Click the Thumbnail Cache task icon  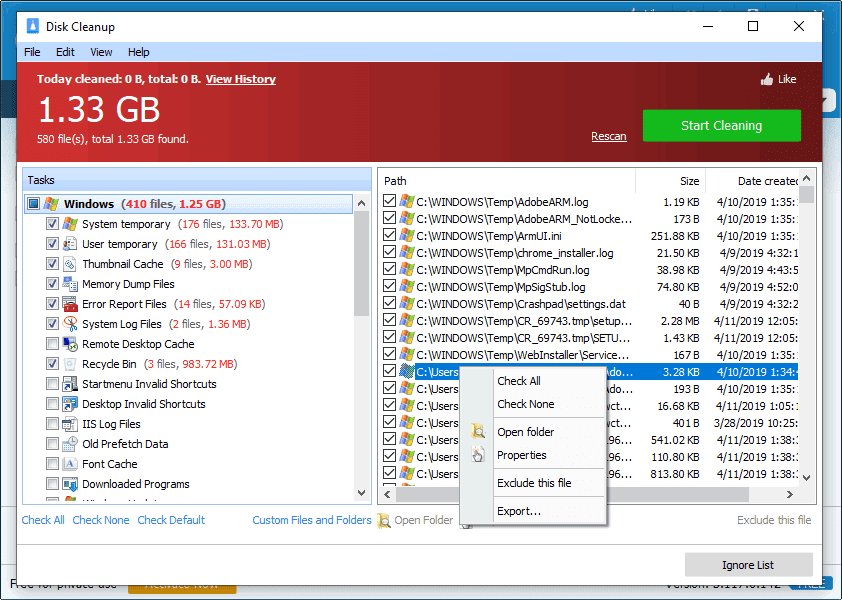pyautogui.click(x=70, y=264)
